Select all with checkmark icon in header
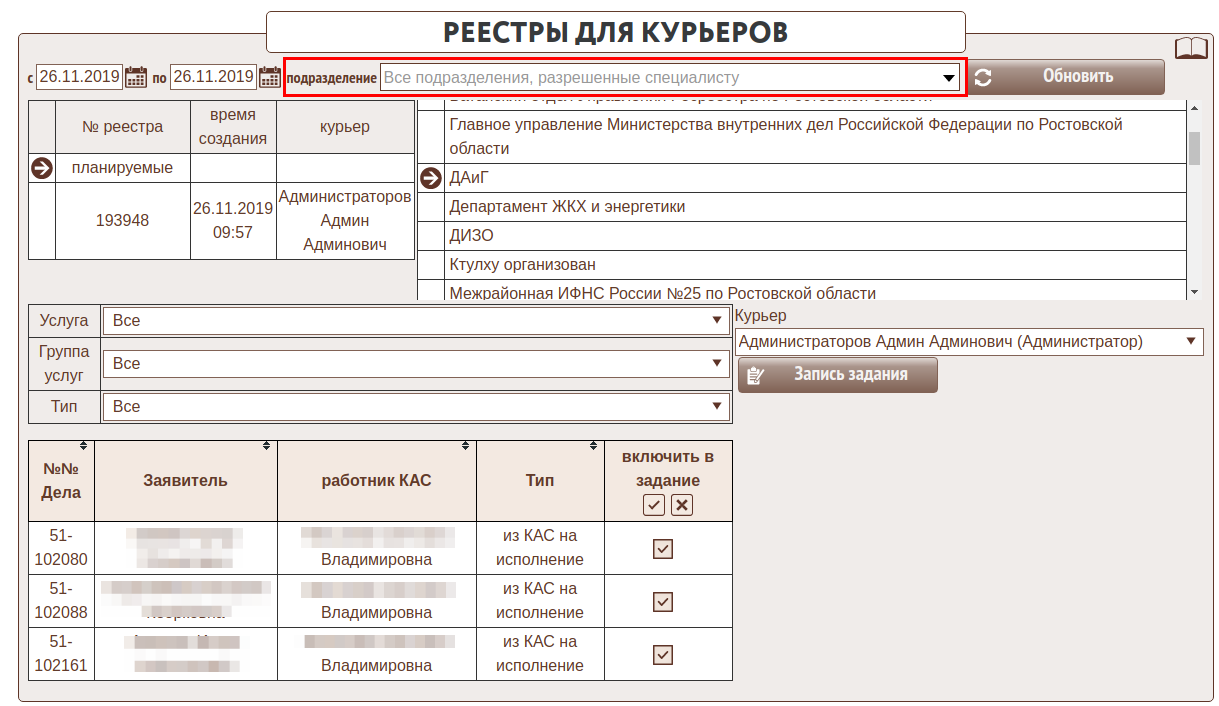Viewport: 1219px width, 706px height. [654, 505]
